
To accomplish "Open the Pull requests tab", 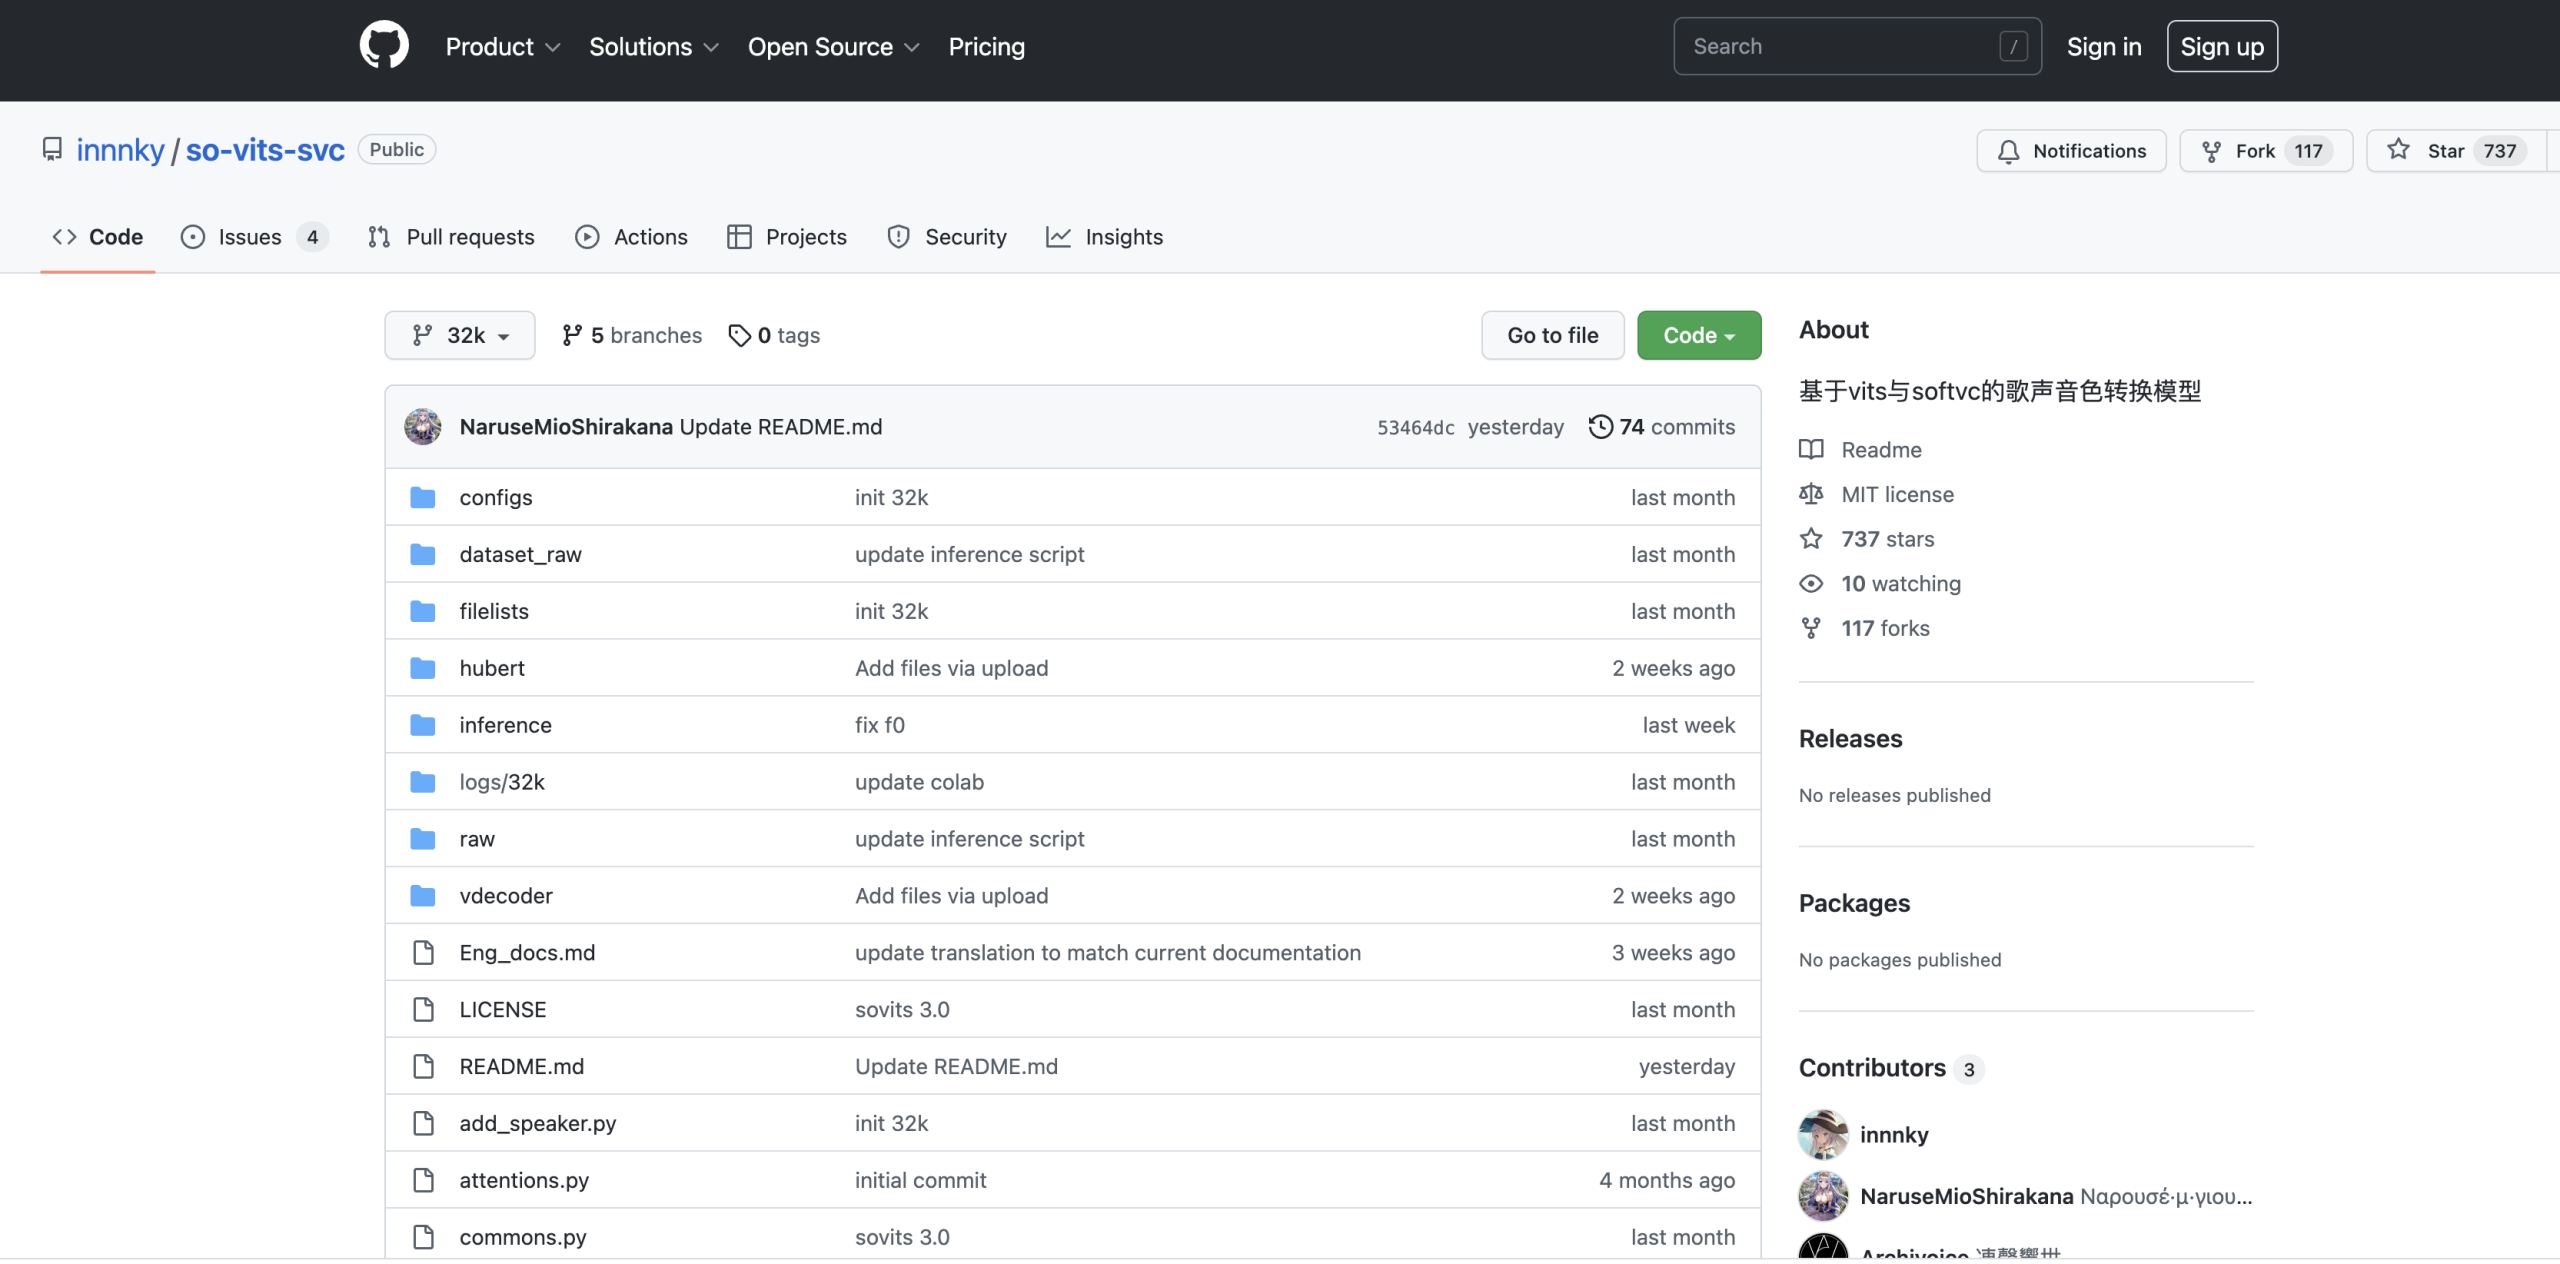I will (451, 237).
